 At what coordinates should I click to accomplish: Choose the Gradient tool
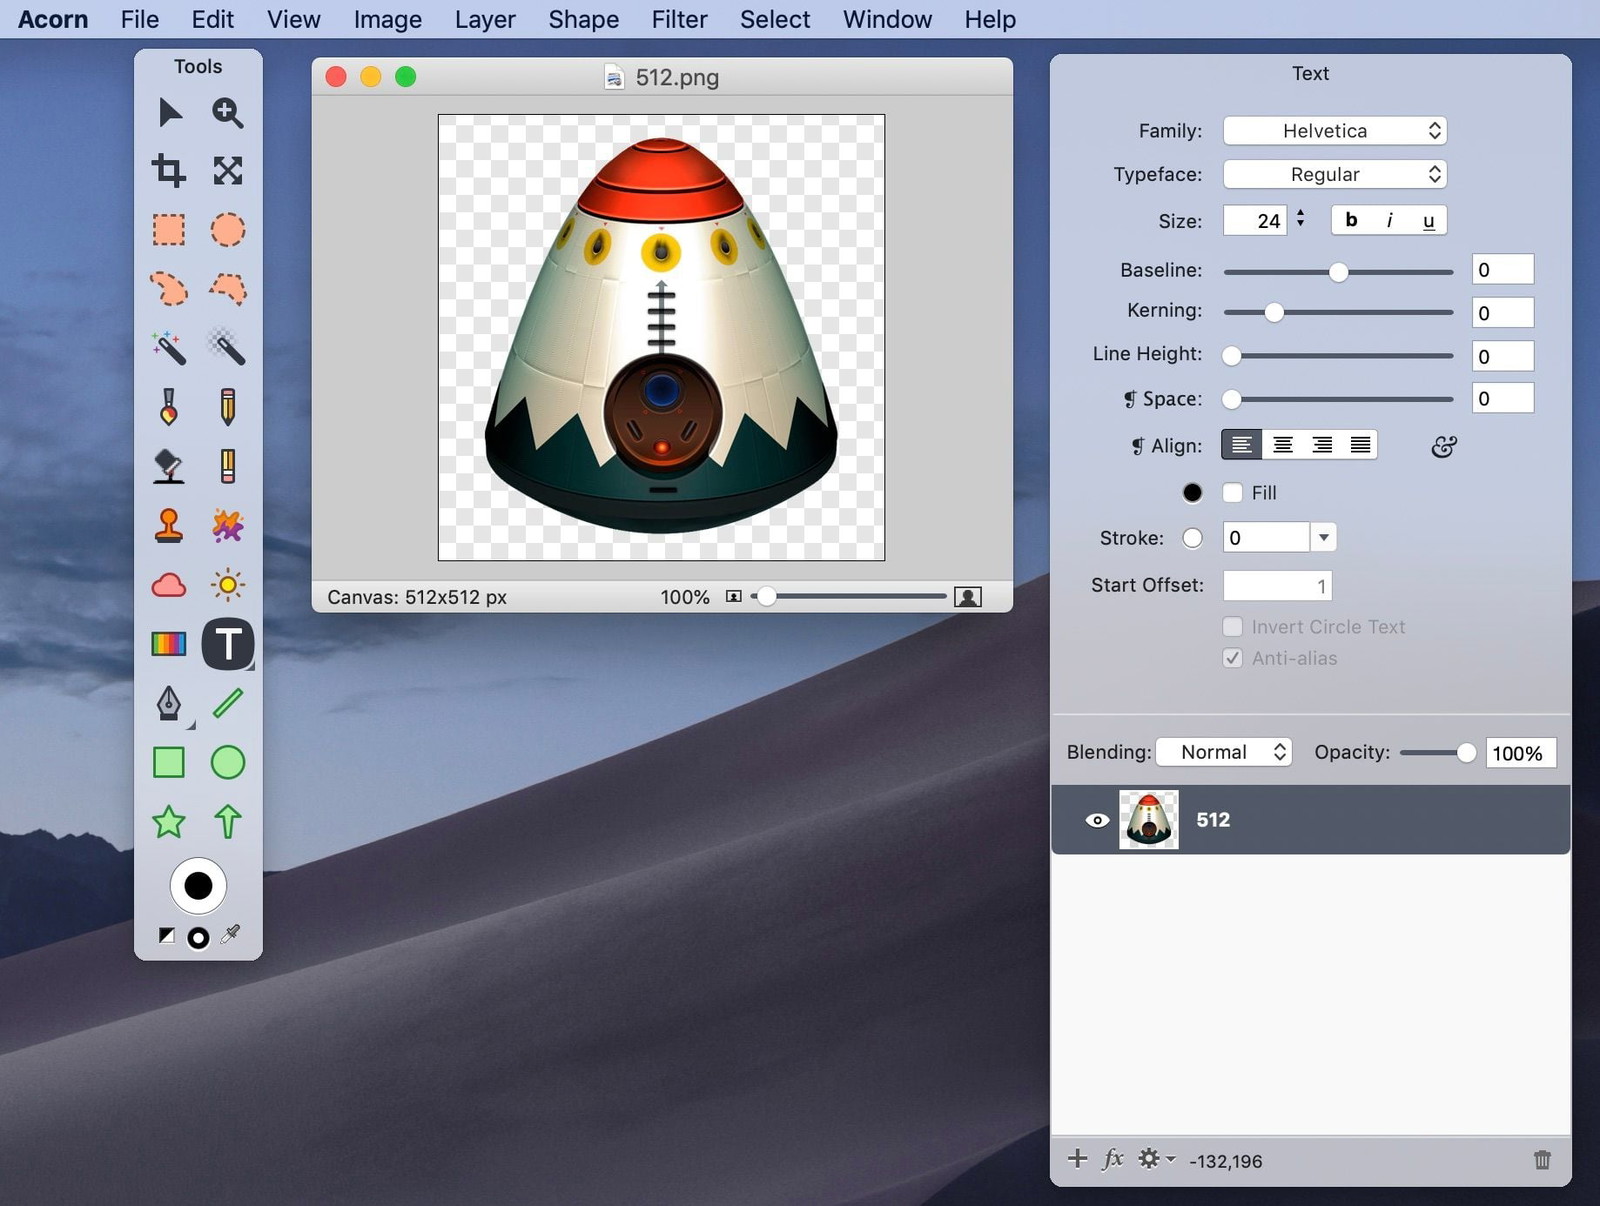click(x=168, y=644)
